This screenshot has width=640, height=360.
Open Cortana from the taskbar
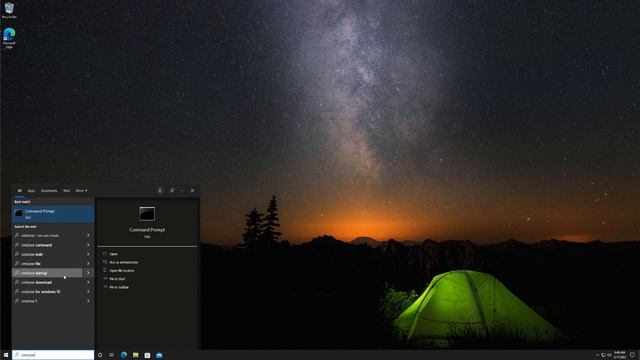pyautogui.click(x=100, y=355)
